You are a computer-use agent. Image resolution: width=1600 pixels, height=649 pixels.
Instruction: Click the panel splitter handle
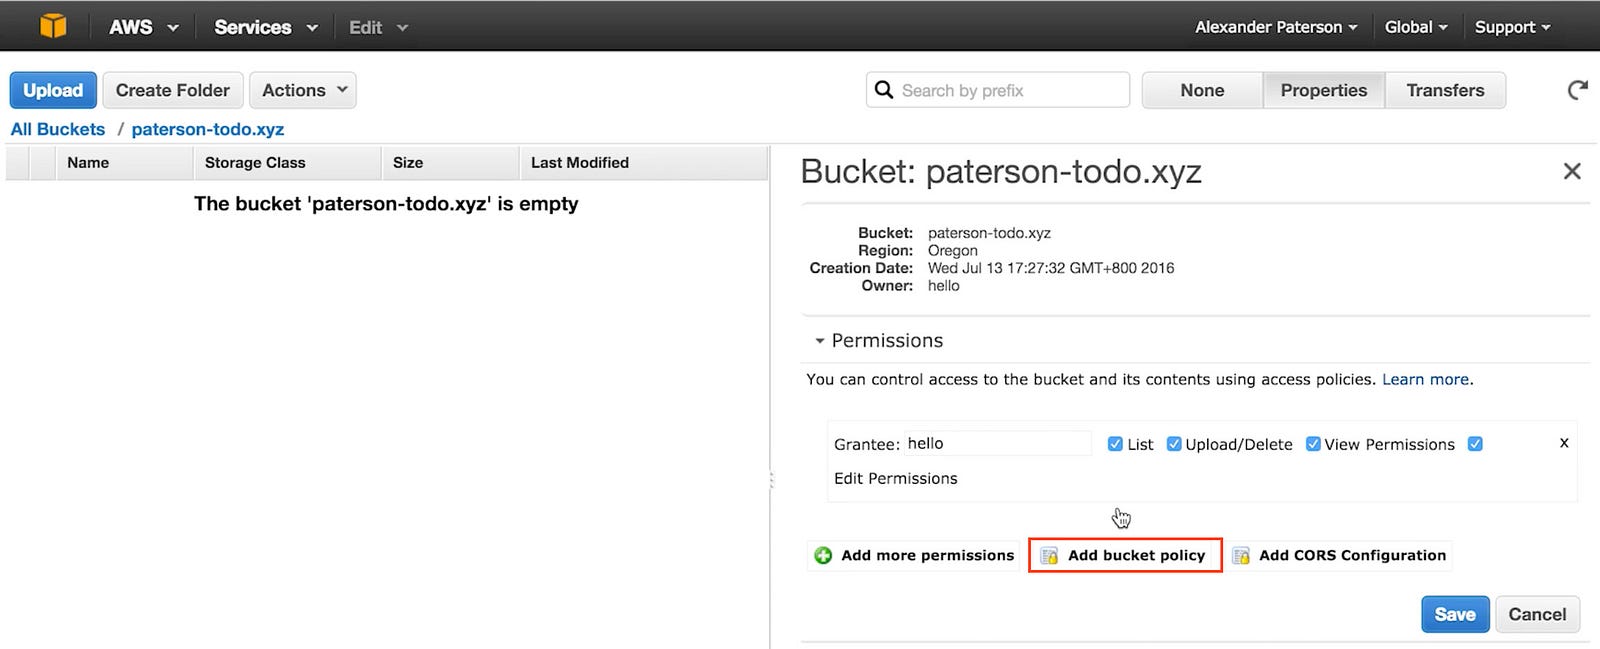click(x=771, y=480)
